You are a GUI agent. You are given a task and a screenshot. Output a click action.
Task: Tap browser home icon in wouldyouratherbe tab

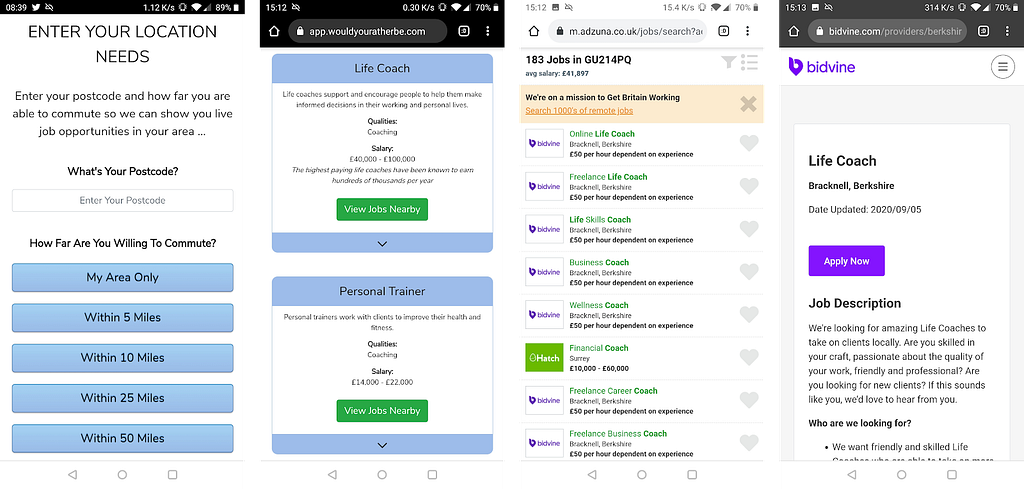click(x=274, y=31)
